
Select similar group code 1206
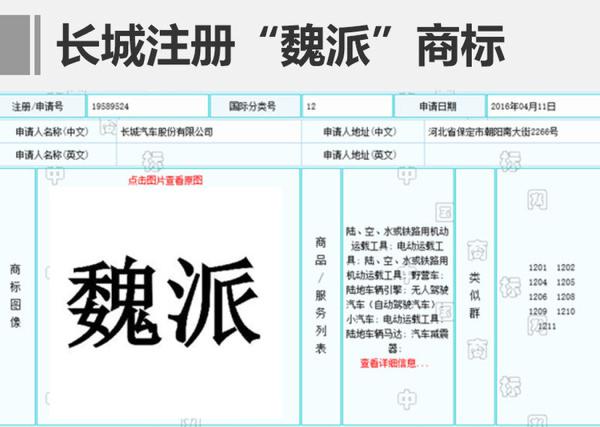pyautogui.click(x=538, y=297)
